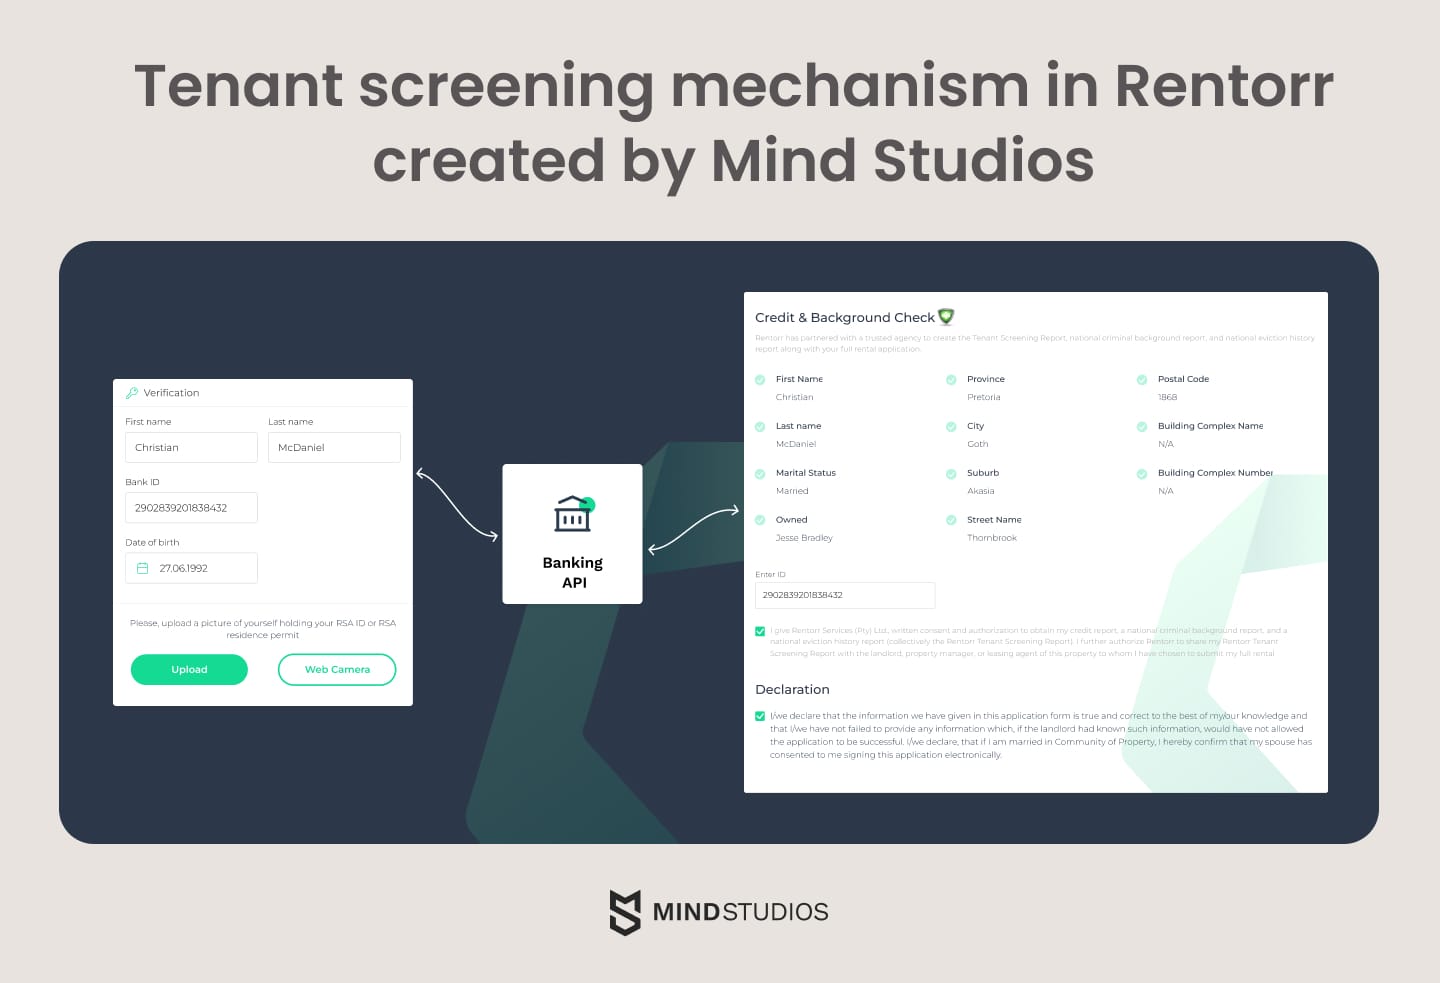Click the check icon next to Marital Status
1440x983 pixels.
pyautogui.click(x=760, y=474)
